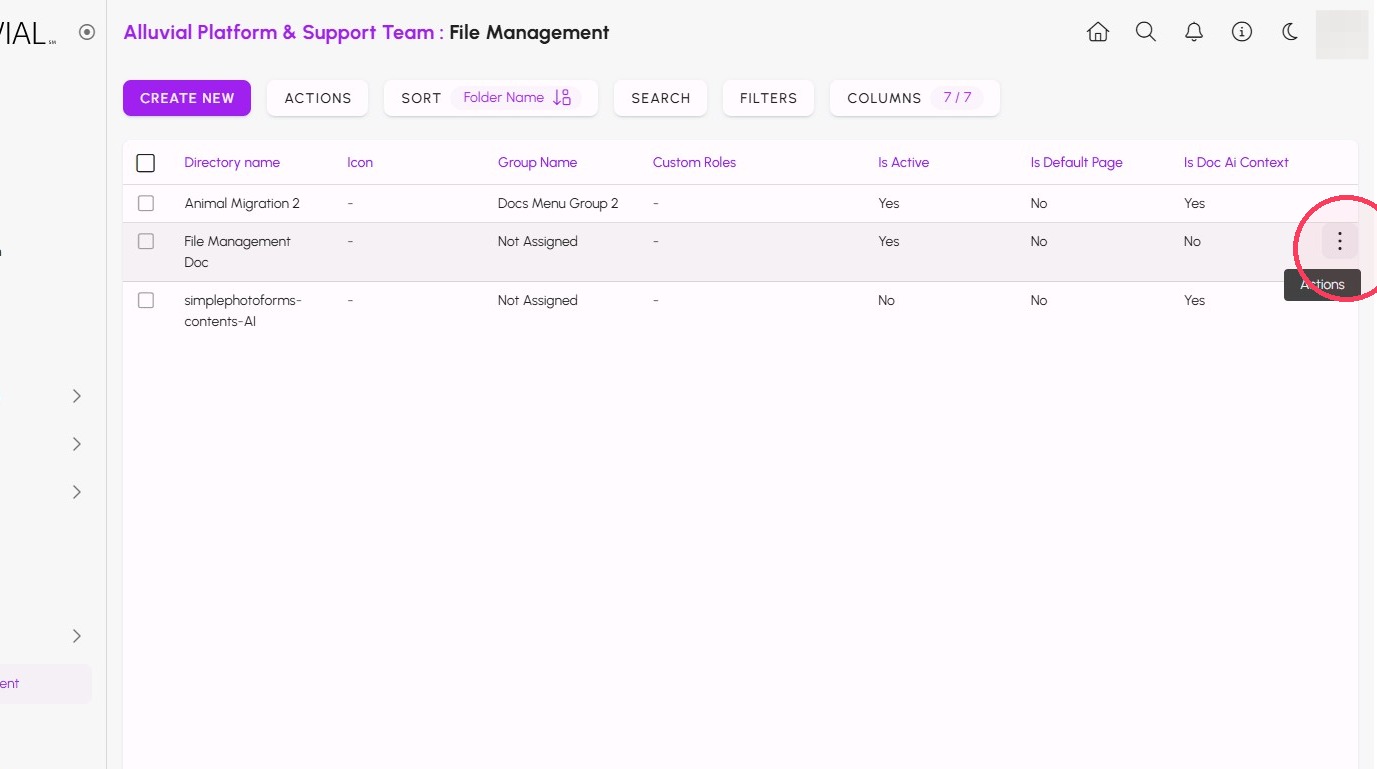Switch to dark mode moon icon
Viewport: 1377px width, 769px height.
(1290, 32)
